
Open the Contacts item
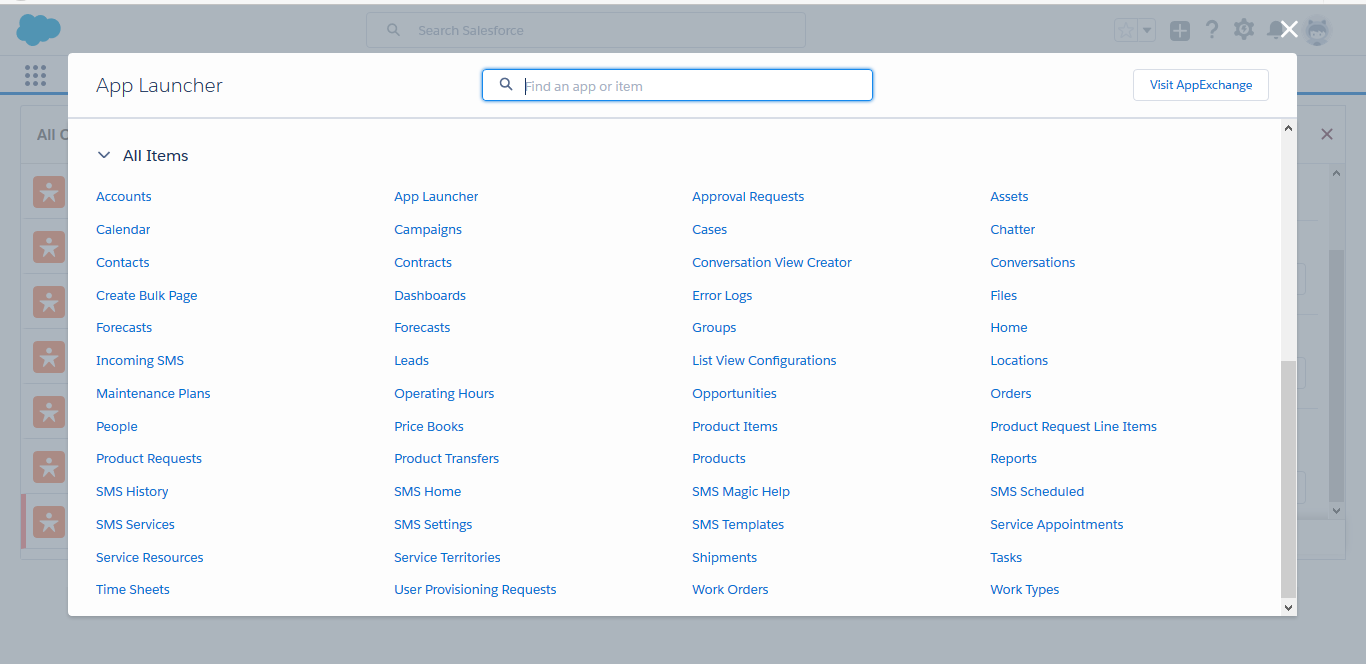tap(122, 263)
